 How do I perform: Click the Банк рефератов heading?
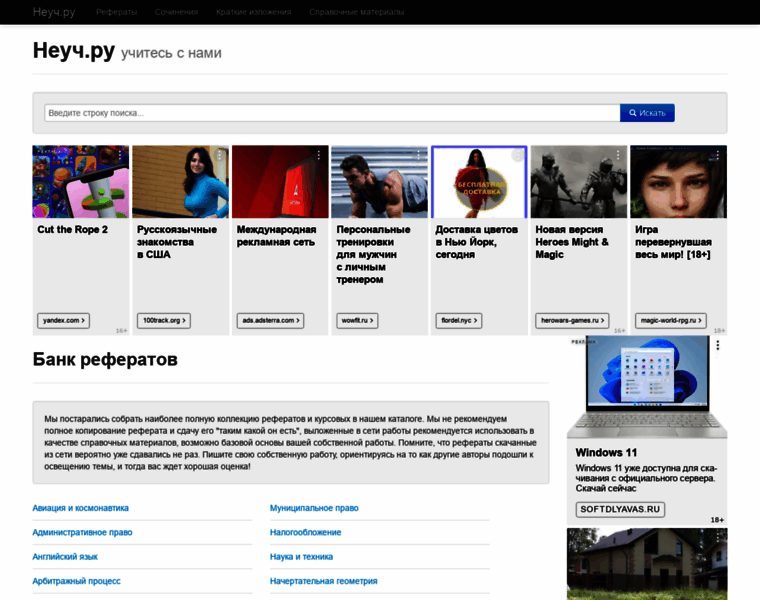(105, 360)
